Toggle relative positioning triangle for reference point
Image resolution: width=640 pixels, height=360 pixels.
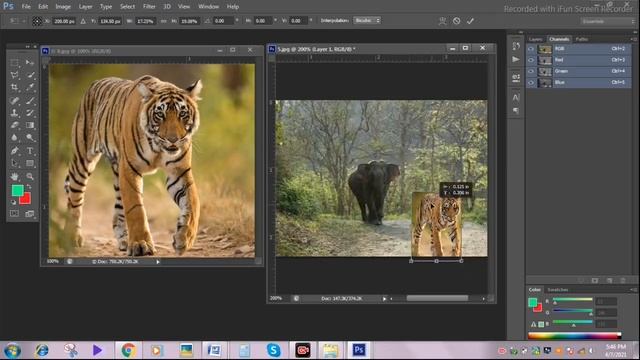click(83, 21)
